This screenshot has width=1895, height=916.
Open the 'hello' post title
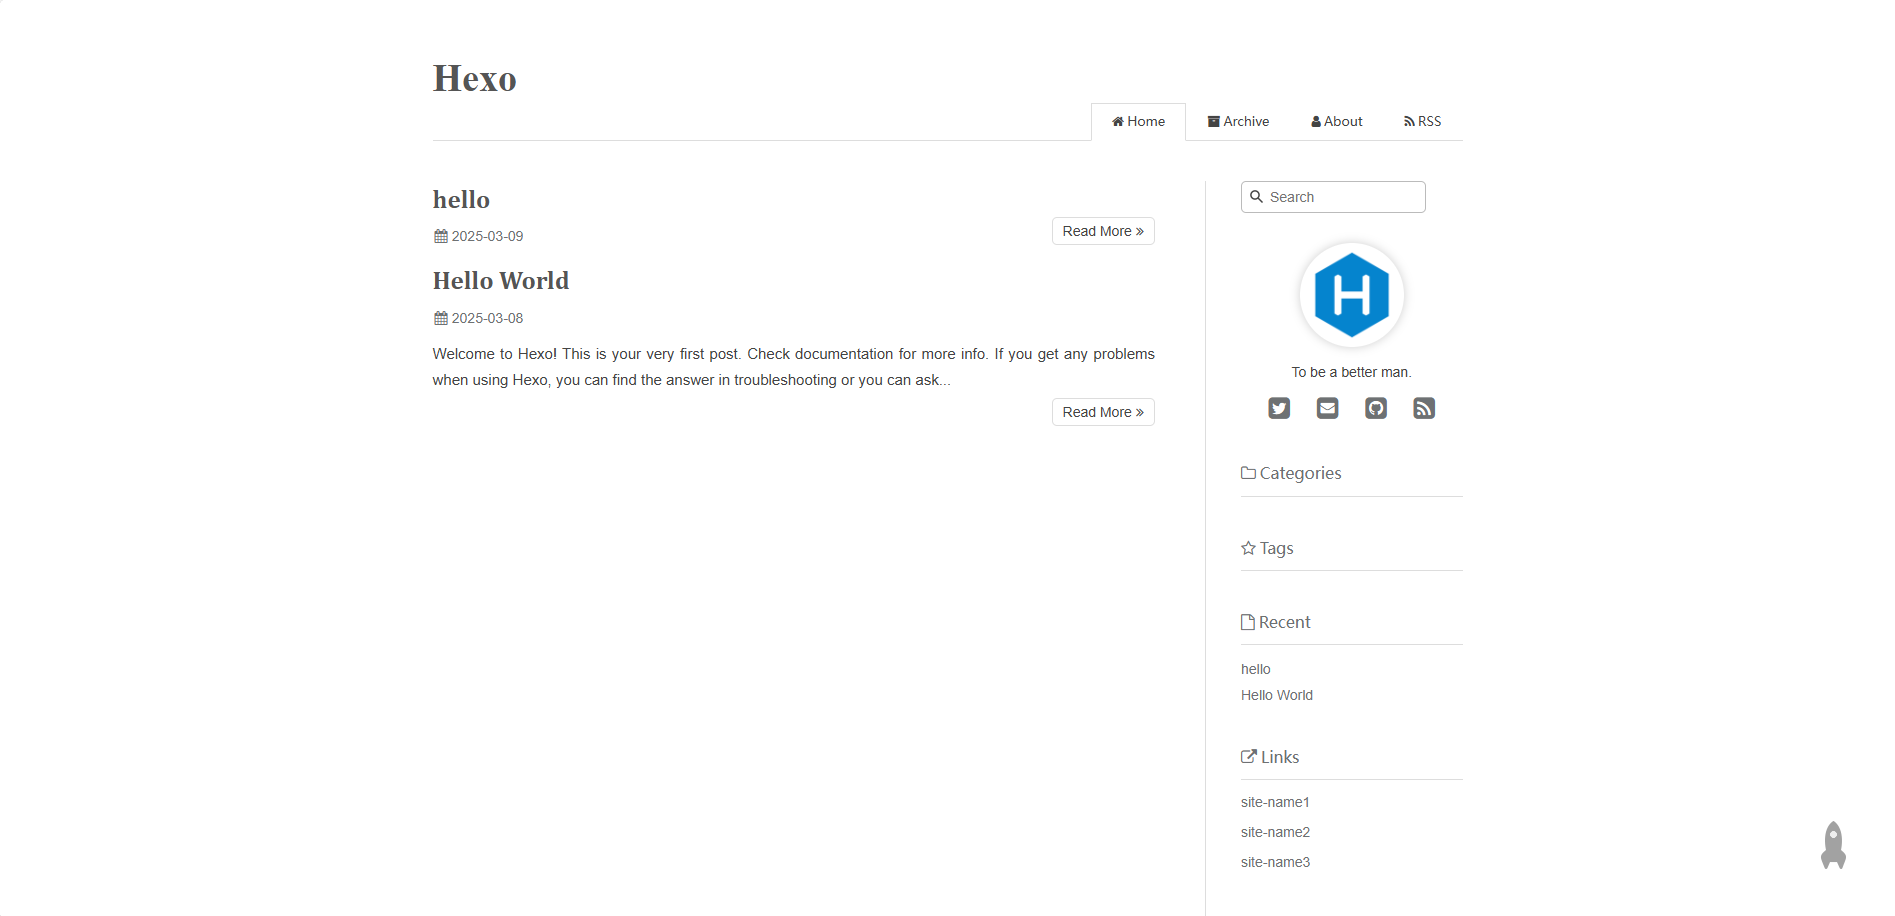pyautogui.click(x=461, y=200)
